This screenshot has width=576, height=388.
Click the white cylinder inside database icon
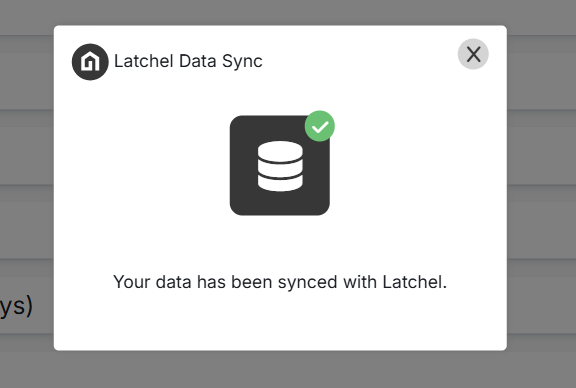coord(280,166)
